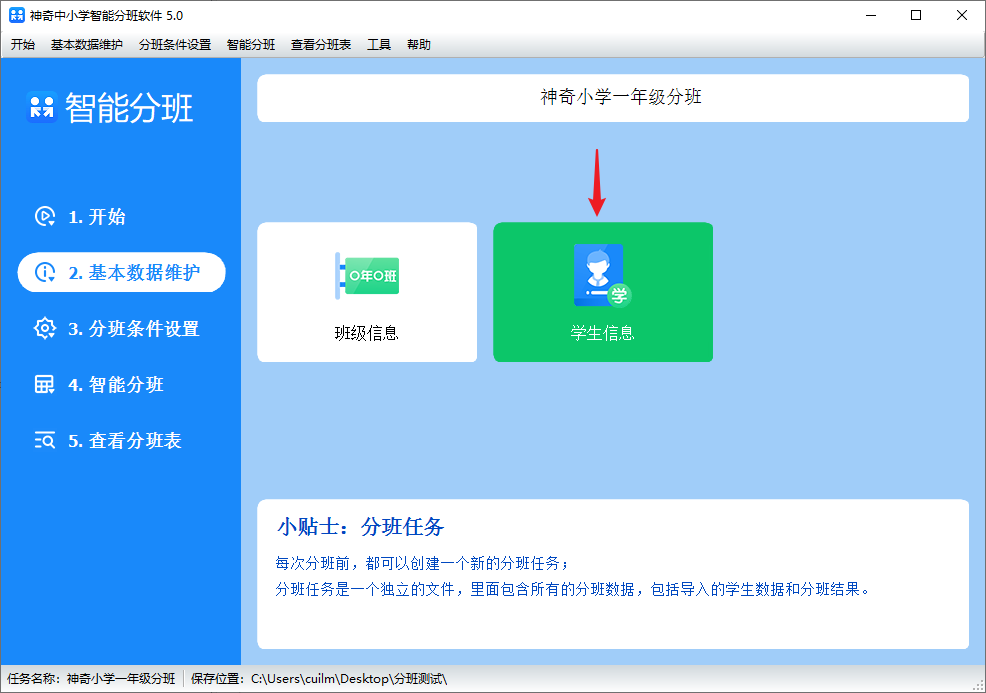Click the class sign icon on 班级信息 card
The image size is (986, 693).
[367, 275]
